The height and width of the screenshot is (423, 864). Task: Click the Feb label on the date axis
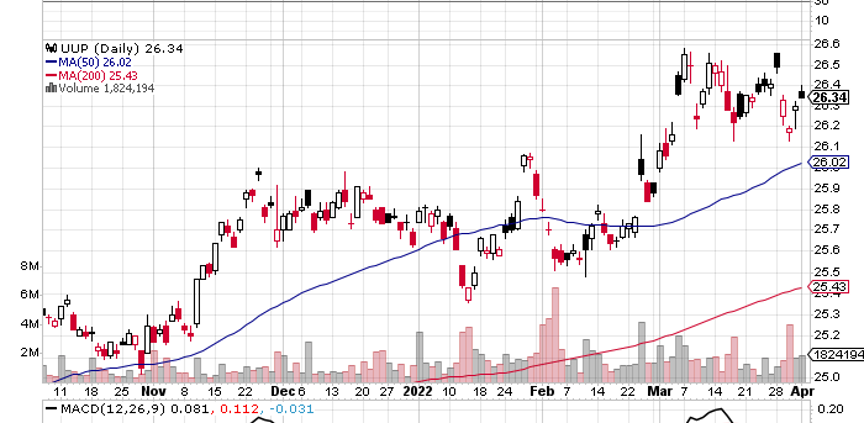coord(542,392)
